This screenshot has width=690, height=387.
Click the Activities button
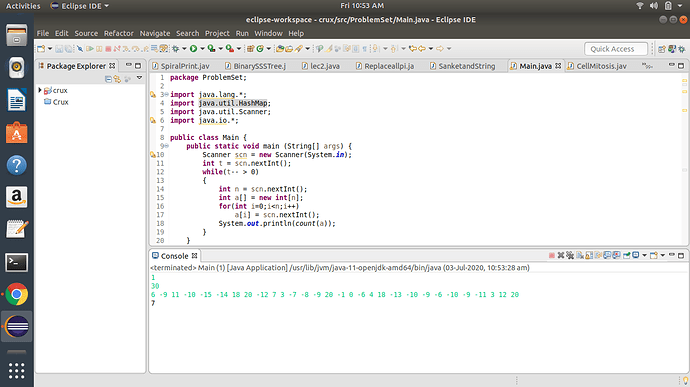click(x=23, y=6)
